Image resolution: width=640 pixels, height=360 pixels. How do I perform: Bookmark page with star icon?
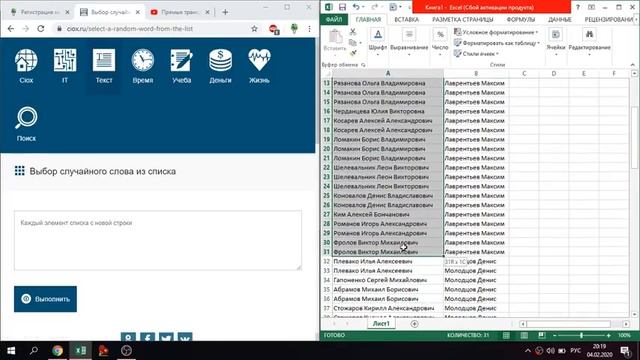[x=254, y=29]
